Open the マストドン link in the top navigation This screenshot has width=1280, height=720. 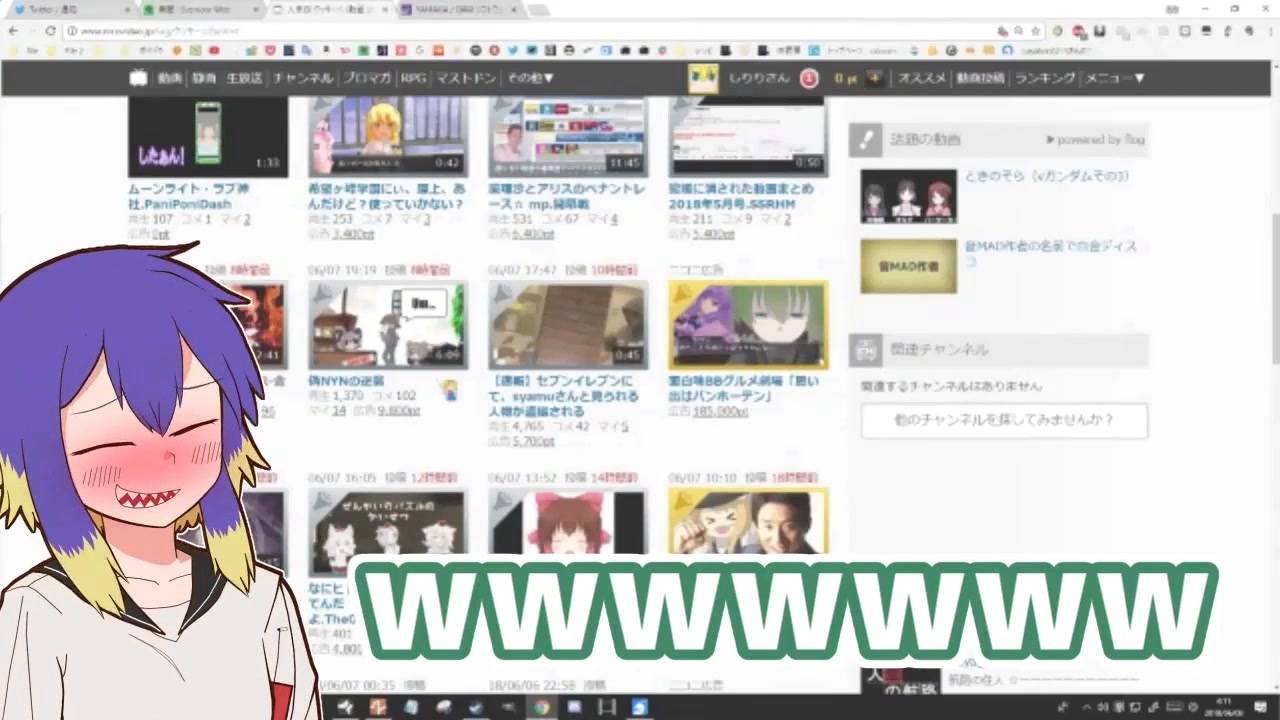click(466, 78)
